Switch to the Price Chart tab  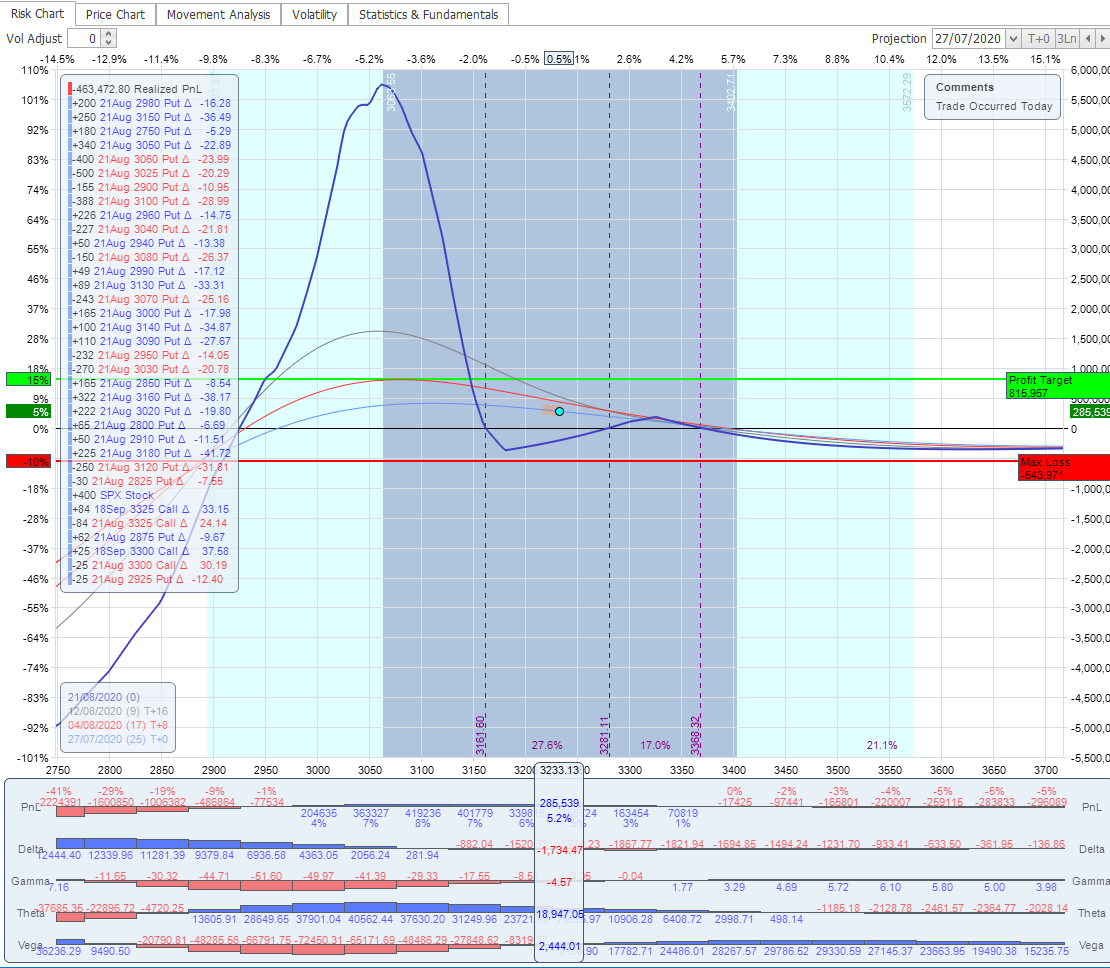pyautogui.click(x=115, y=15)
